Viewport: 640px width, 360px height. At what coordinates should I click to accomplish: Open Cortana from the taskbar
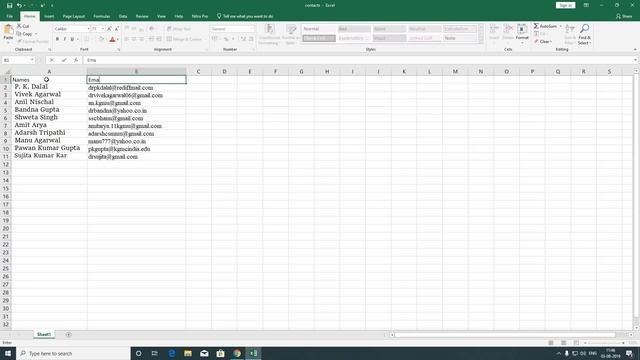138,353
